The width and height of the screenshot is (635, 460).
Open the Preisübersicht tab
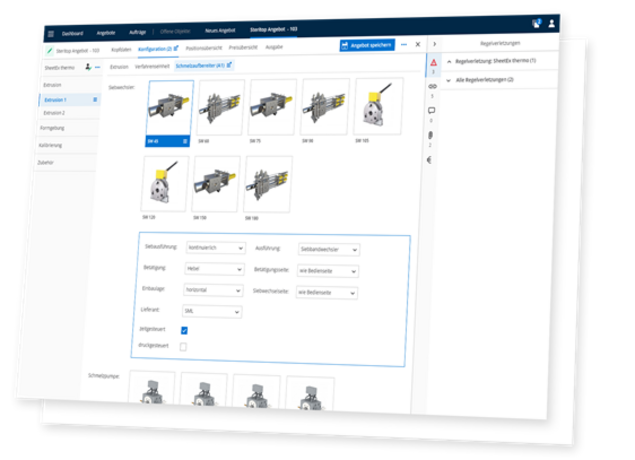coord(243,47)
